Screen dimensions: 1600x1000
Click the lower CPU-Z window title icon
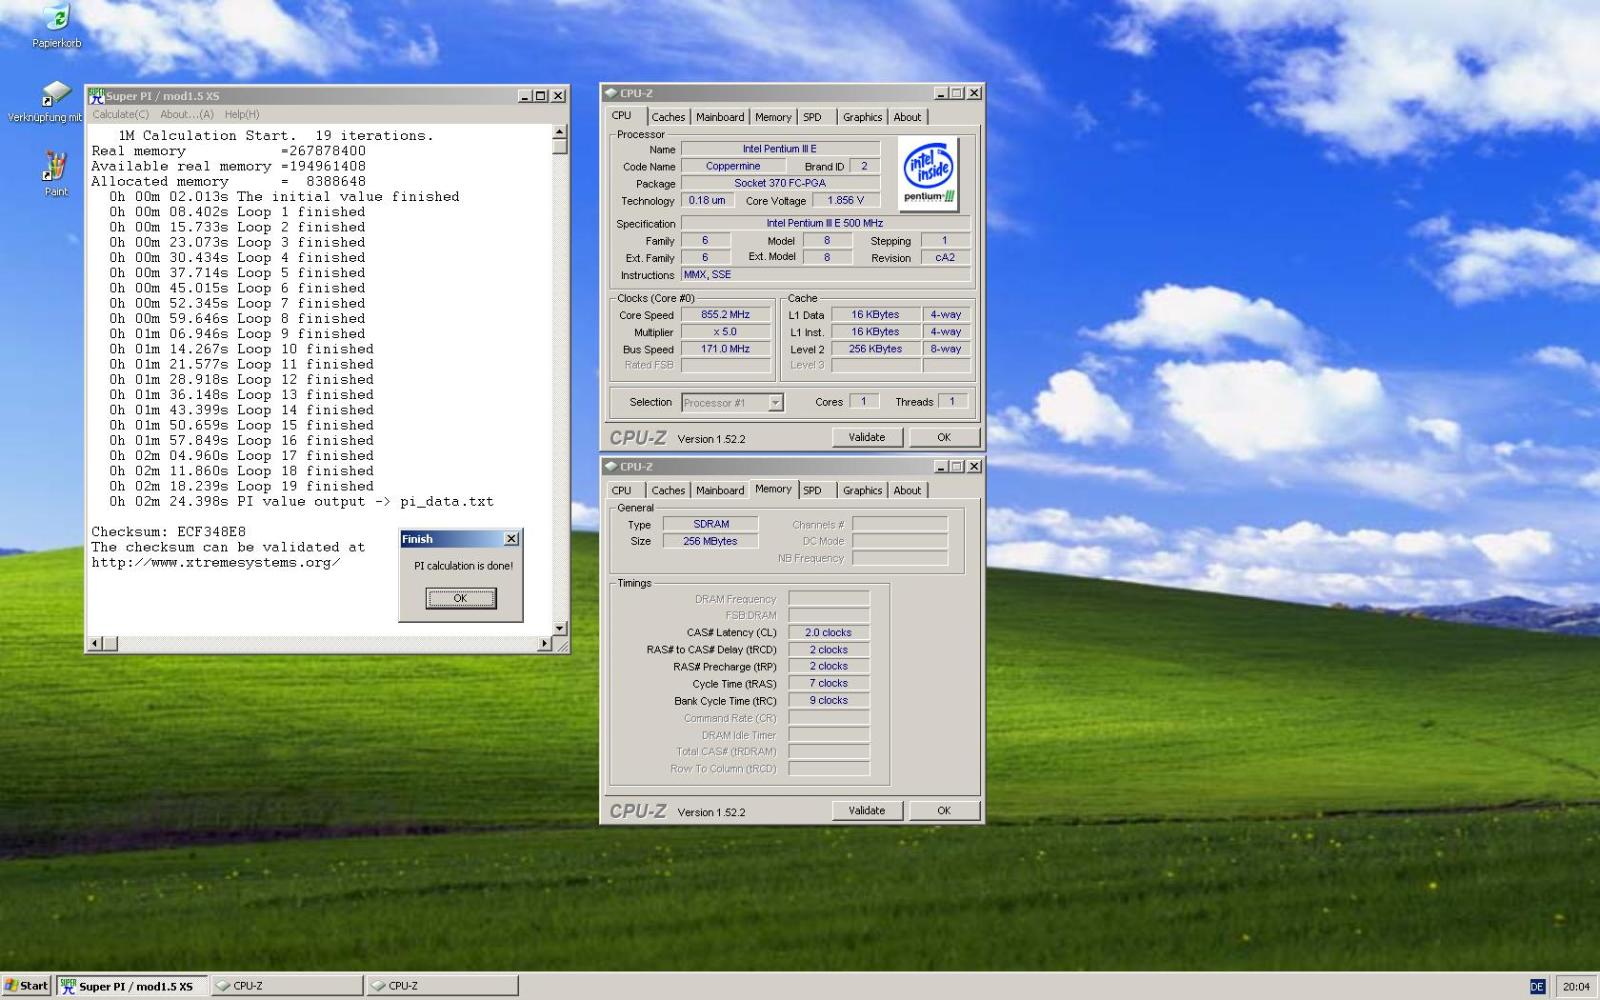[611, 466]
